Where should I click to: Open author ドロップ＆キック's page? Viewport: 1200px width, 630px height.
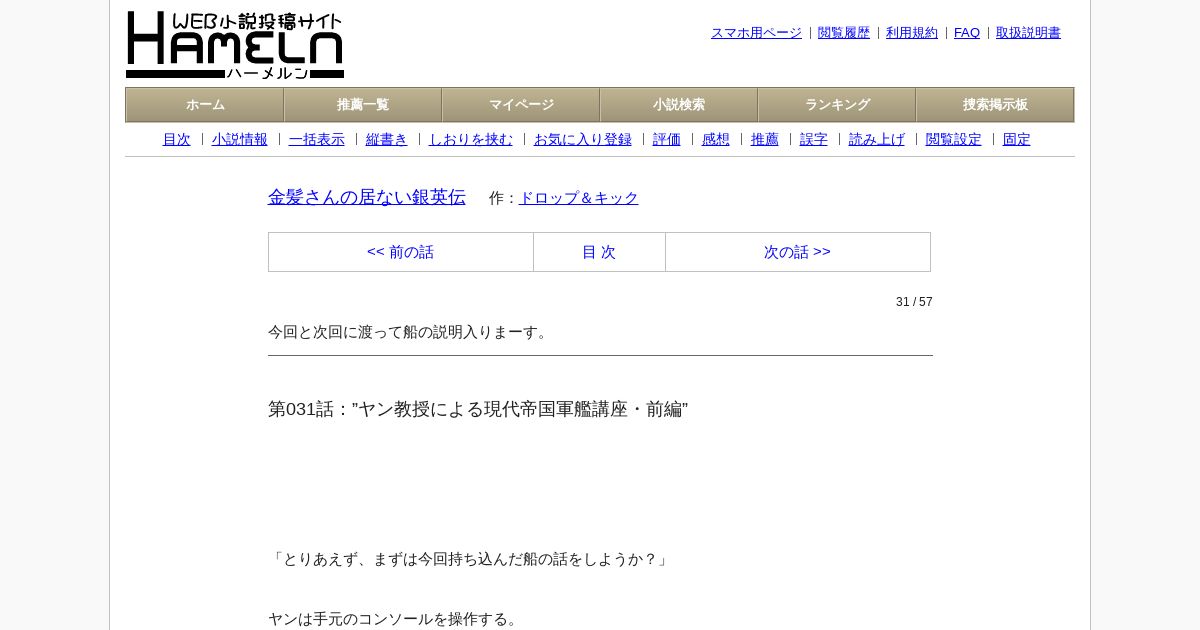tap(578, 198)
